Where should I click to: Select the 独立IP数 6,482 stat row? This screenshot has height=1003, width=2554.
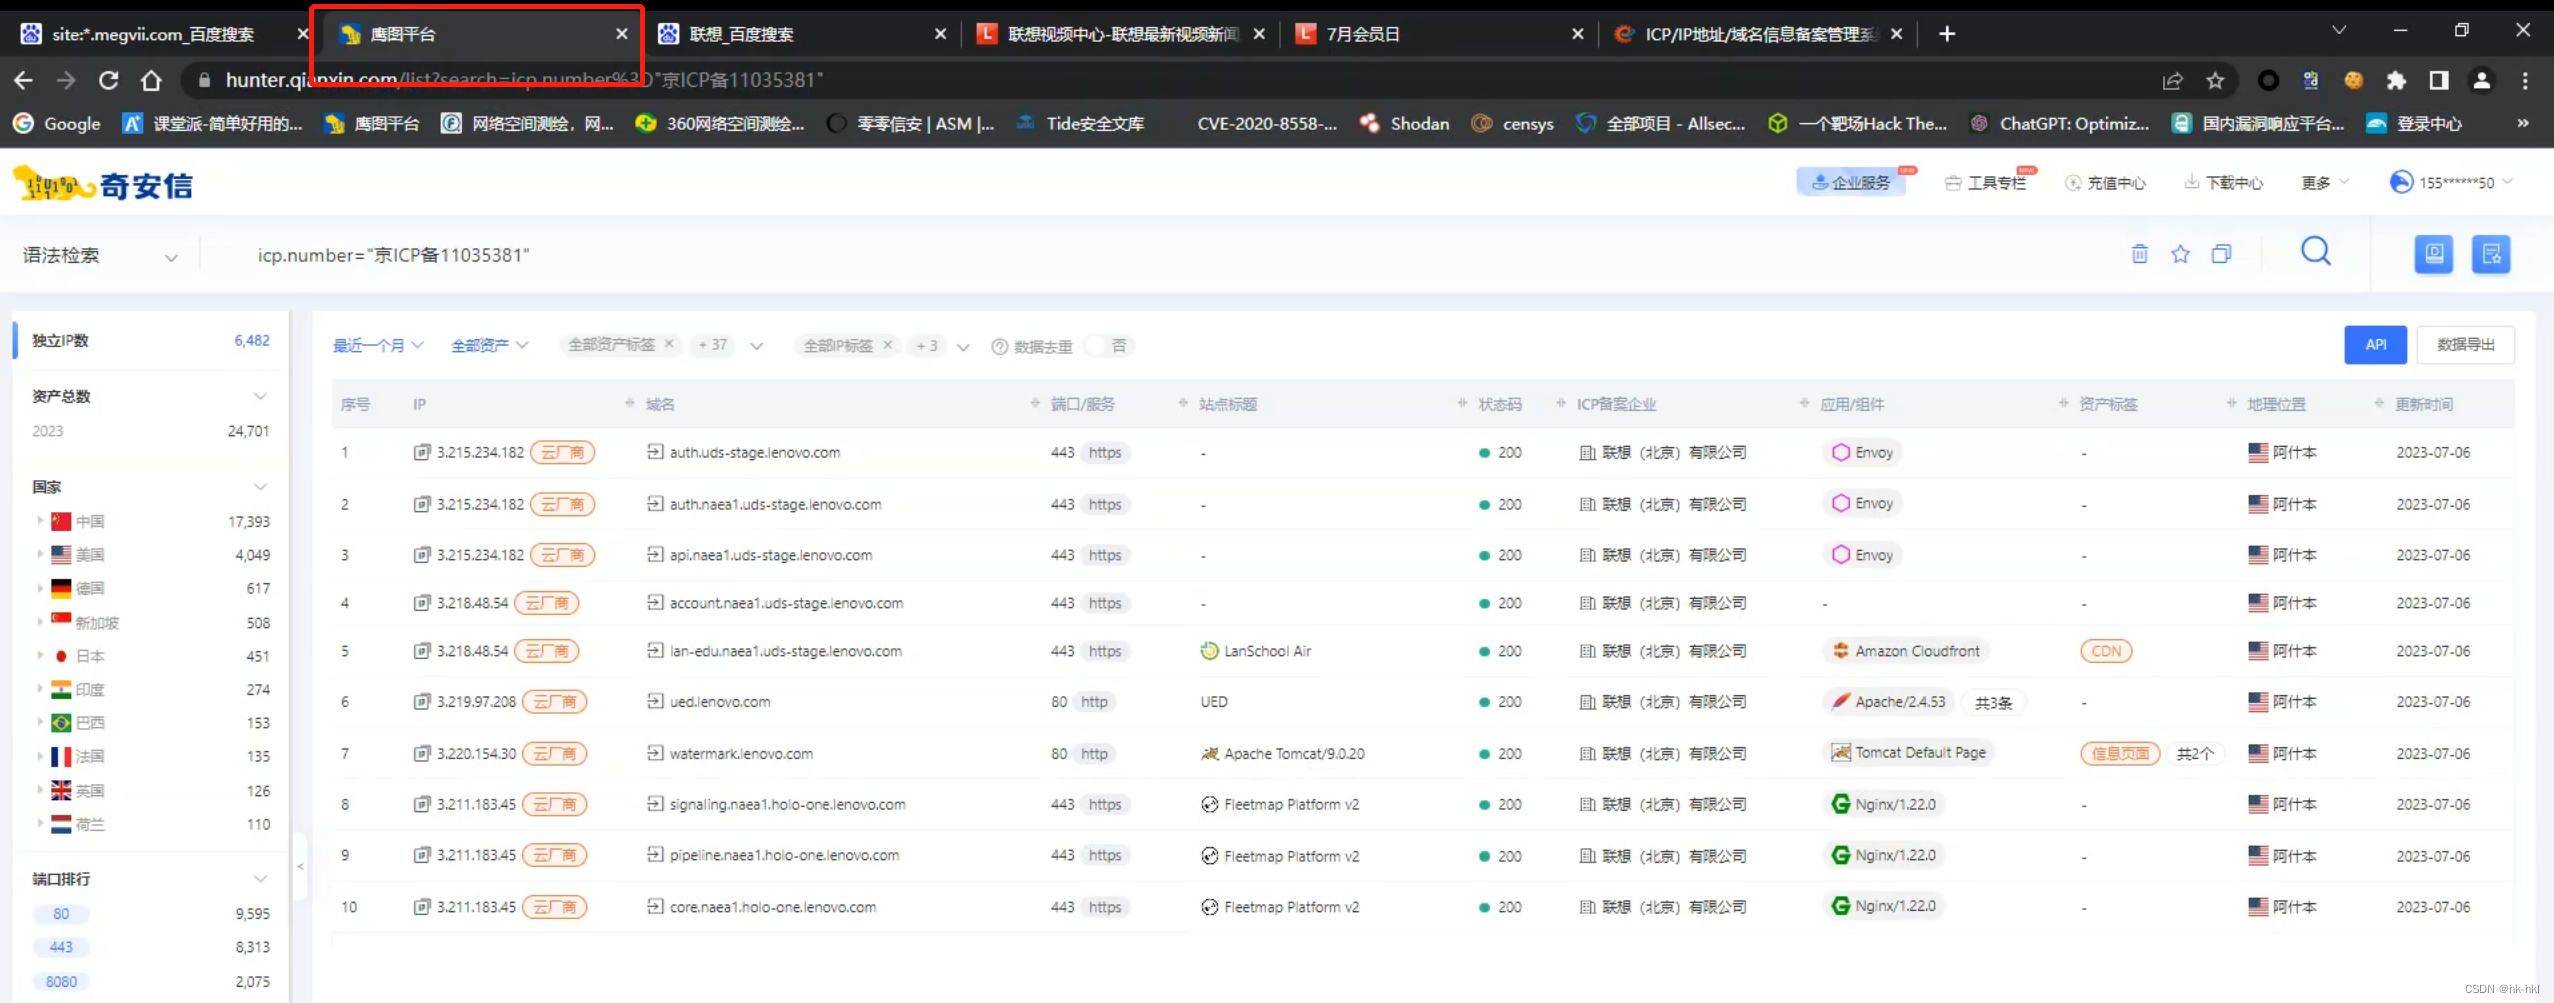(x=150, y=340)
